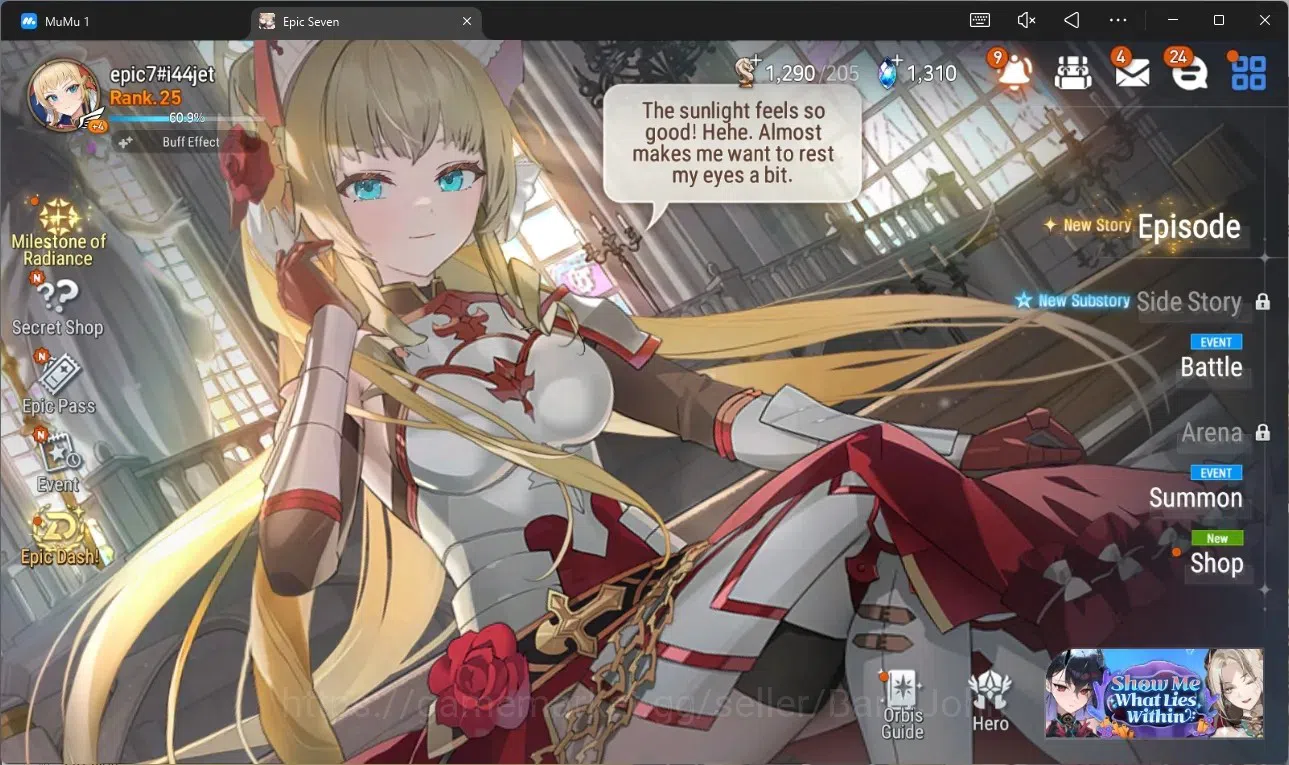Add stamina via the energy icon
Viewport: 1289px width, 765px height.
[746, 72]
